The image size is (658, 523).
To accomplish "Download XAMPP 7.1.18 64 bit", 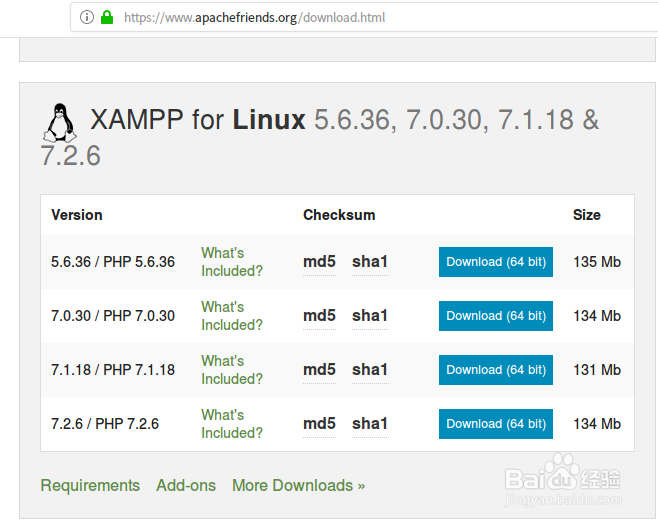I will click(496, 370).
